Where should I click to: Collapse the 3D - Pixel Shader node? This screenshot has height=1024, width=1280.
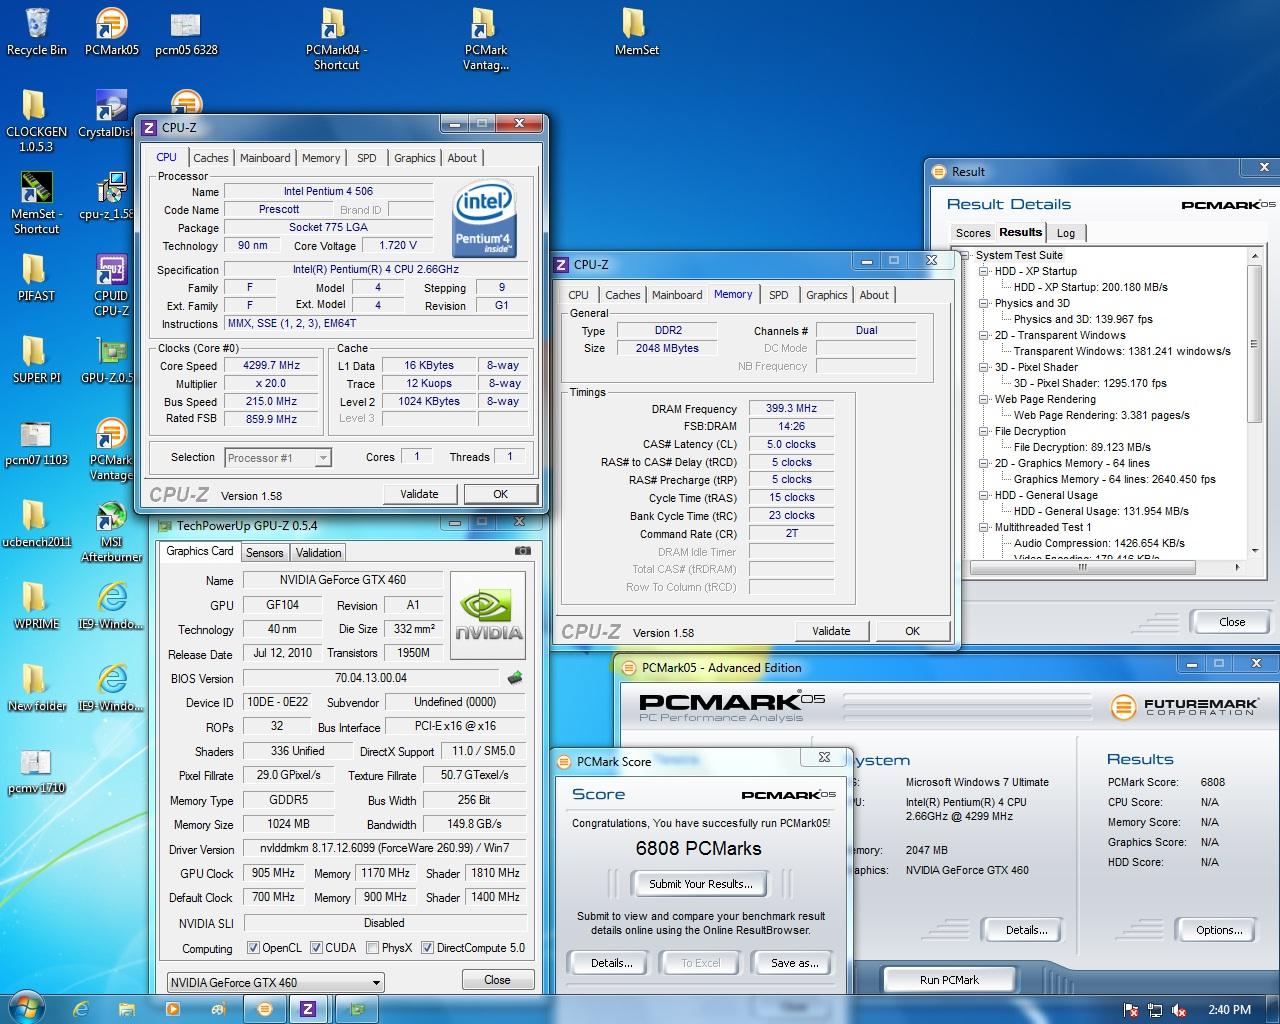coord(984,367)
